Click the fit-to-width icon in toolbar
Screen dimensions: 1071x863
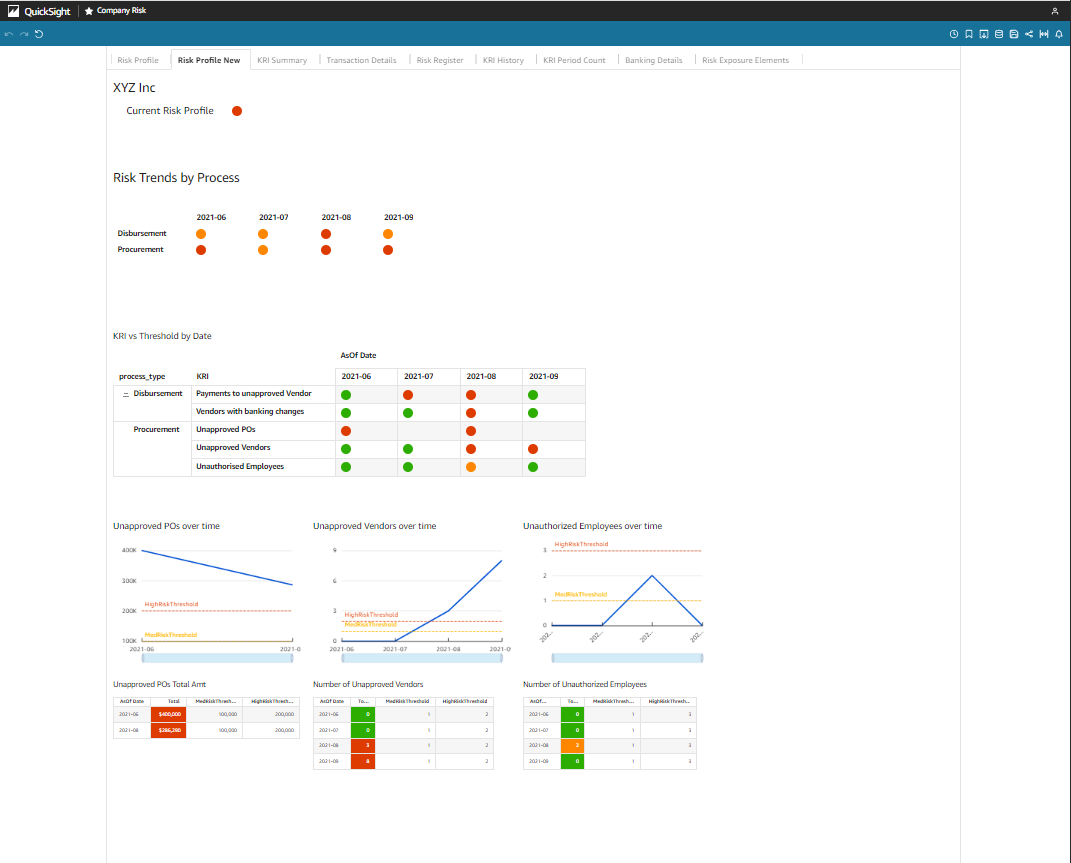pyautogui.click(x=1044, y=34)
